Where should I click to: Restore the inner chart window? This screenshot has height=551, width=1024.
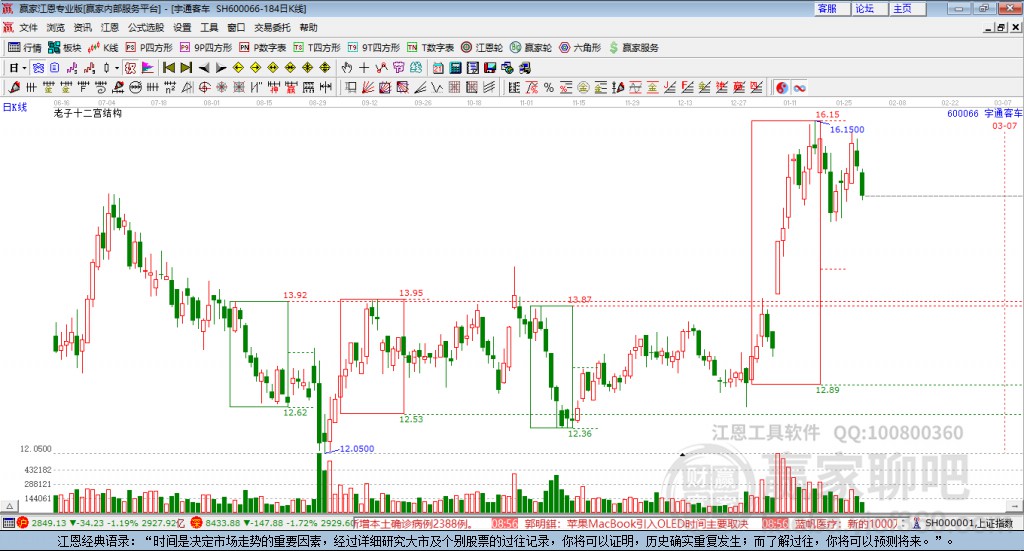tap(1002, 27)
